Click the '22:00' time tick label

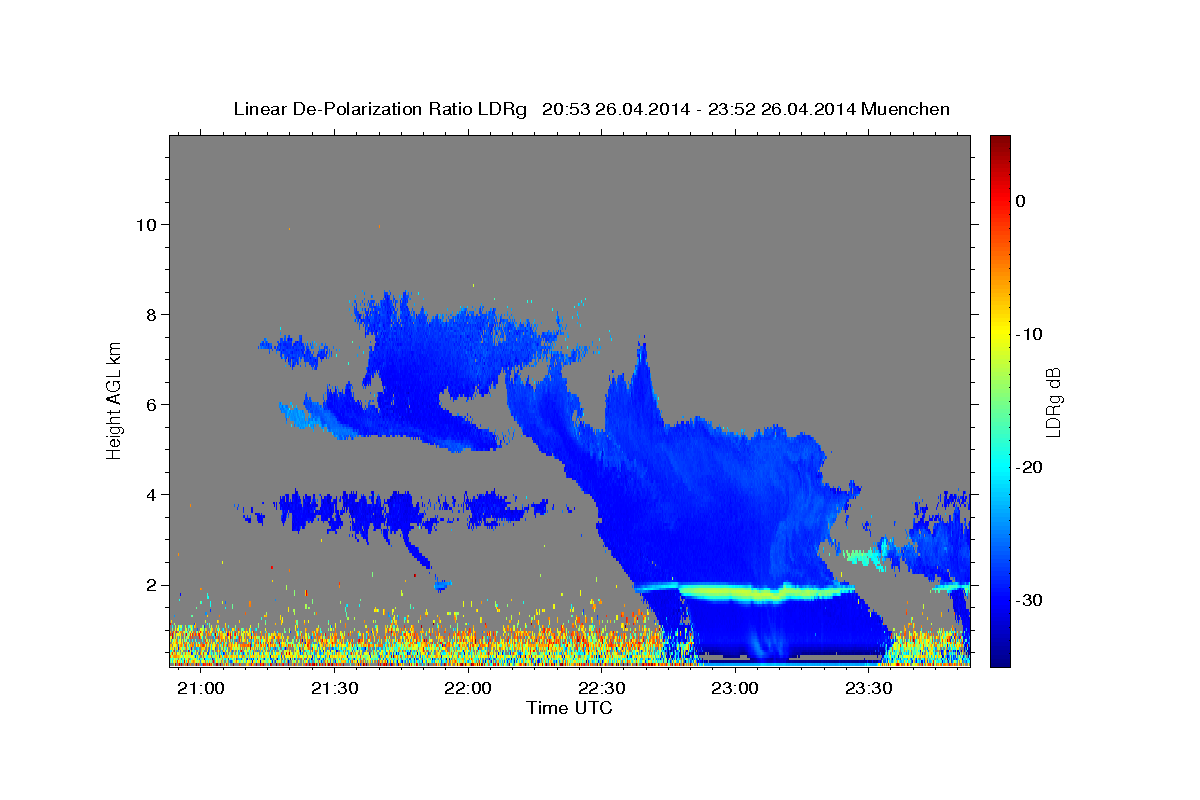click(468, 689)
